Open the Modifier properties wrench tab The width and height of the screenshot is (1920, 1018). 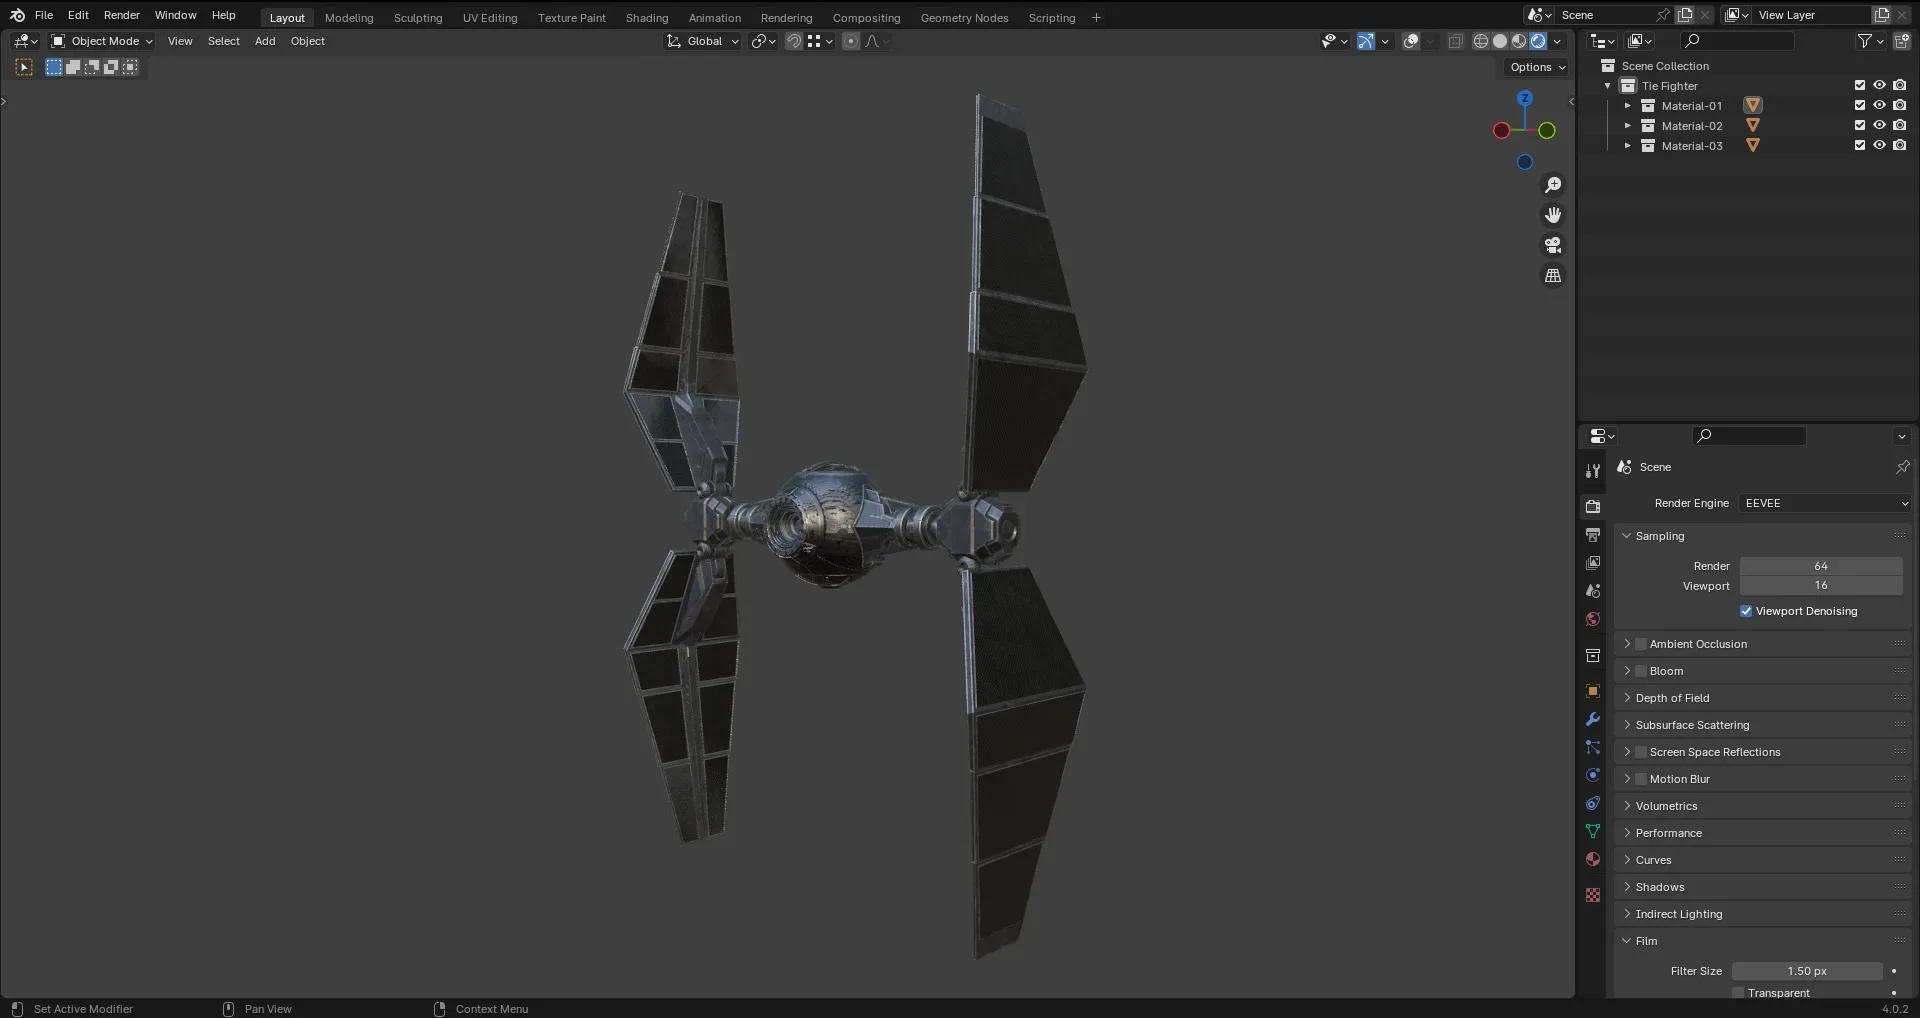pyautogui.click(x=1593, y=719)
